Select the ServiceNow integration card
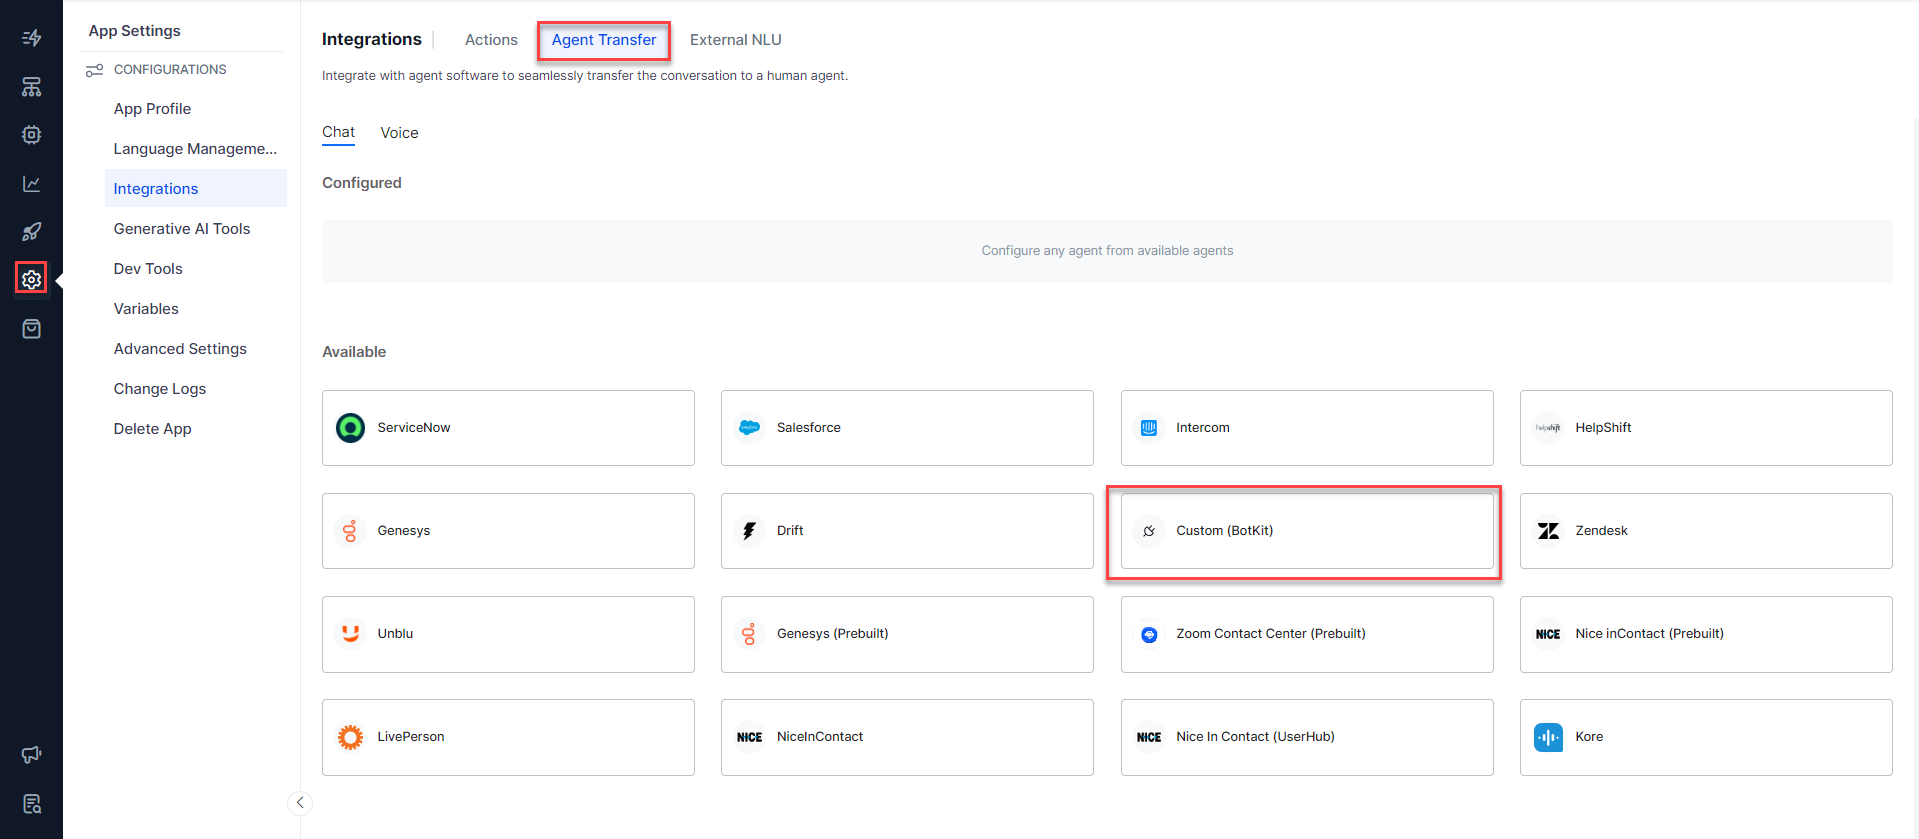1919x839 pixels. [x=508, y=428]
